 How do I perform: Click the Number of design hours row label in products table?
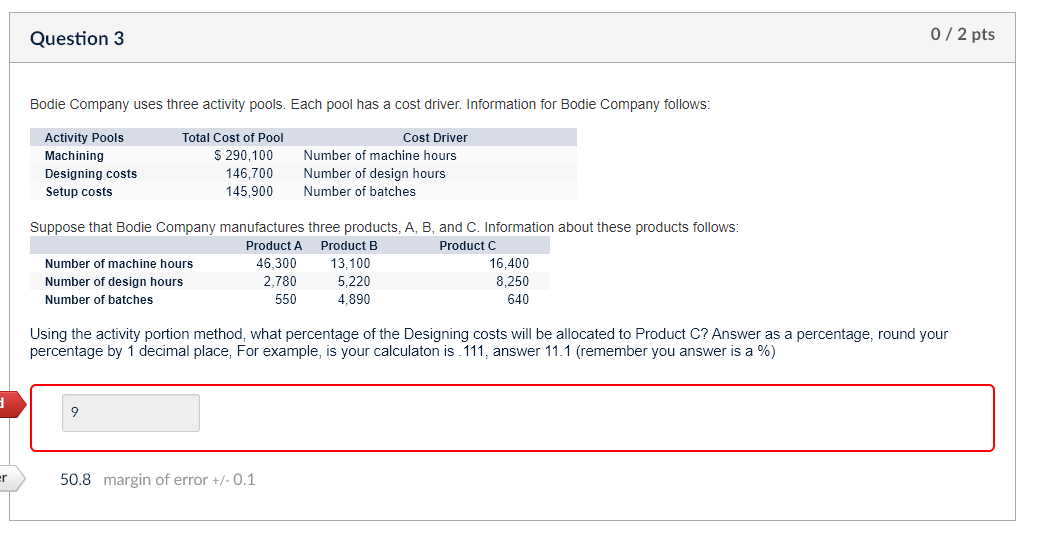[113, 282]
